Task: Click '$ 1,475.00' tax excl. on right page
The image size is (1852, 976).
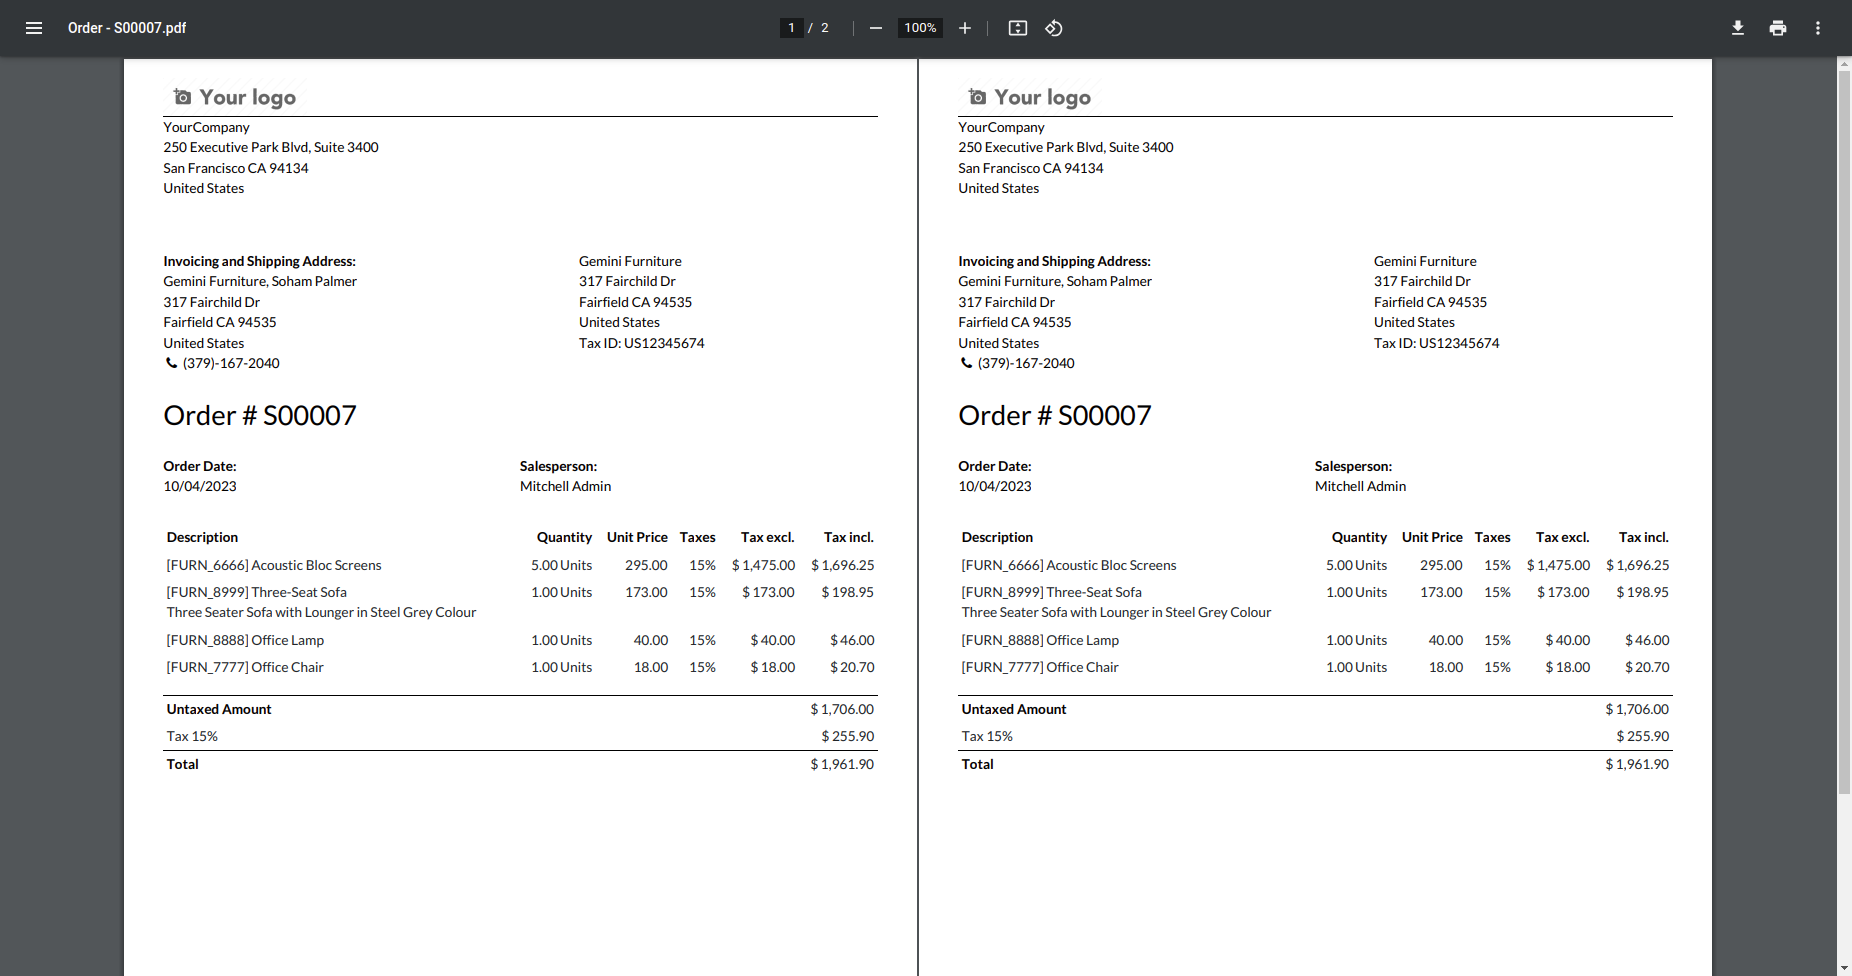Action: pos(1558,565)
